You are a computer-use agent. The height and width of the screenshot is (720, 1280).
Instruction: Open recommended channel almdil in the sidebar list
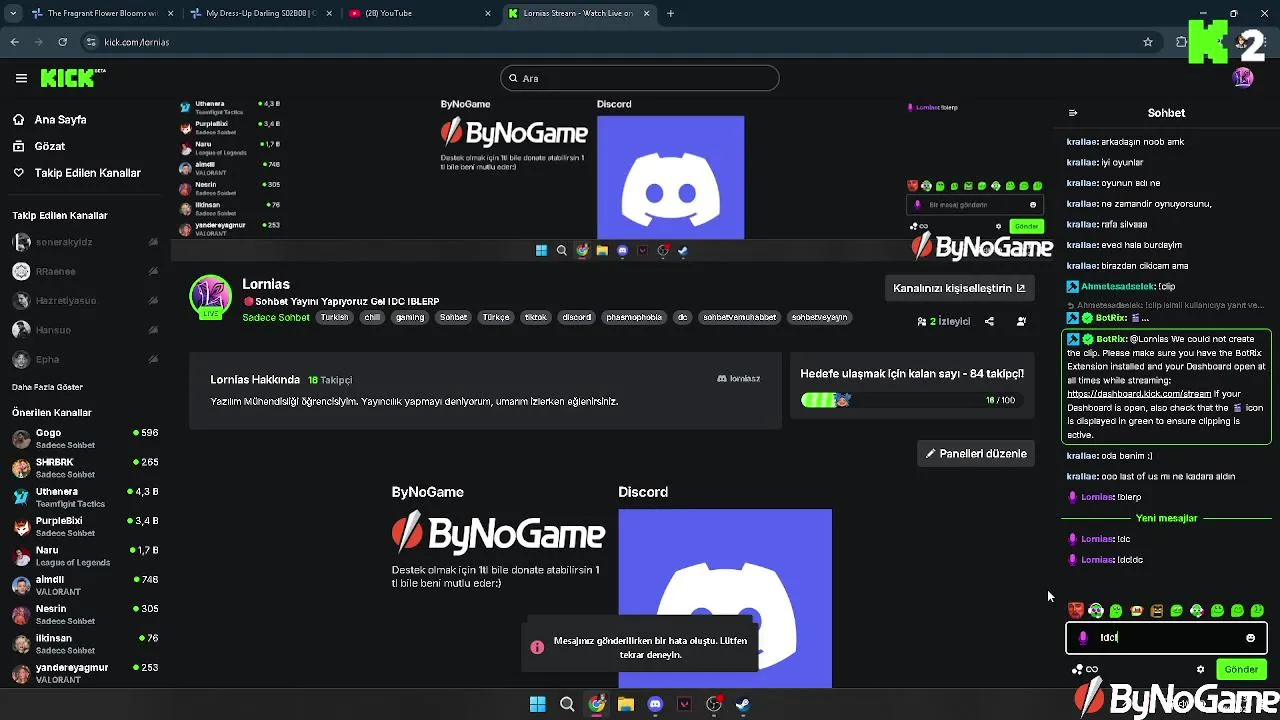(x=85, y=585)
